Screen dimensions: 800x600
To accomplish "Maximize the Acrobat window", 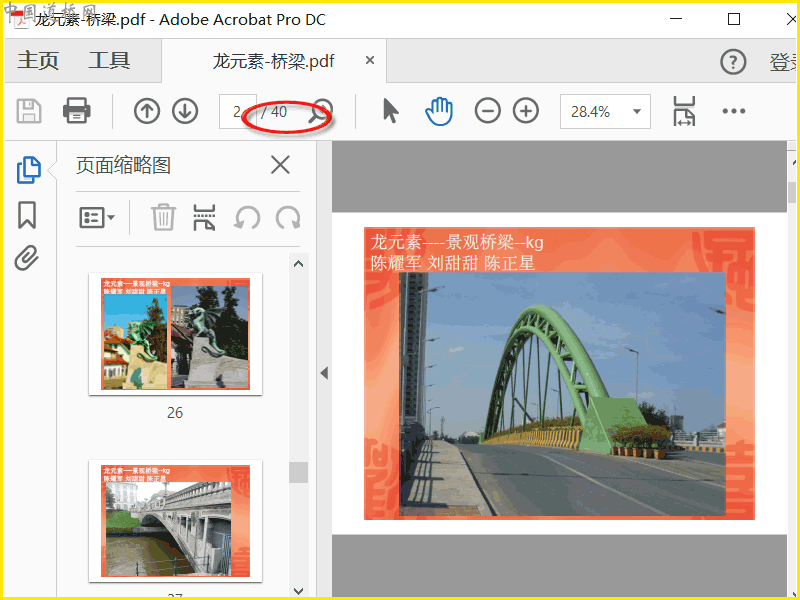I will click(x=734, y=19).
